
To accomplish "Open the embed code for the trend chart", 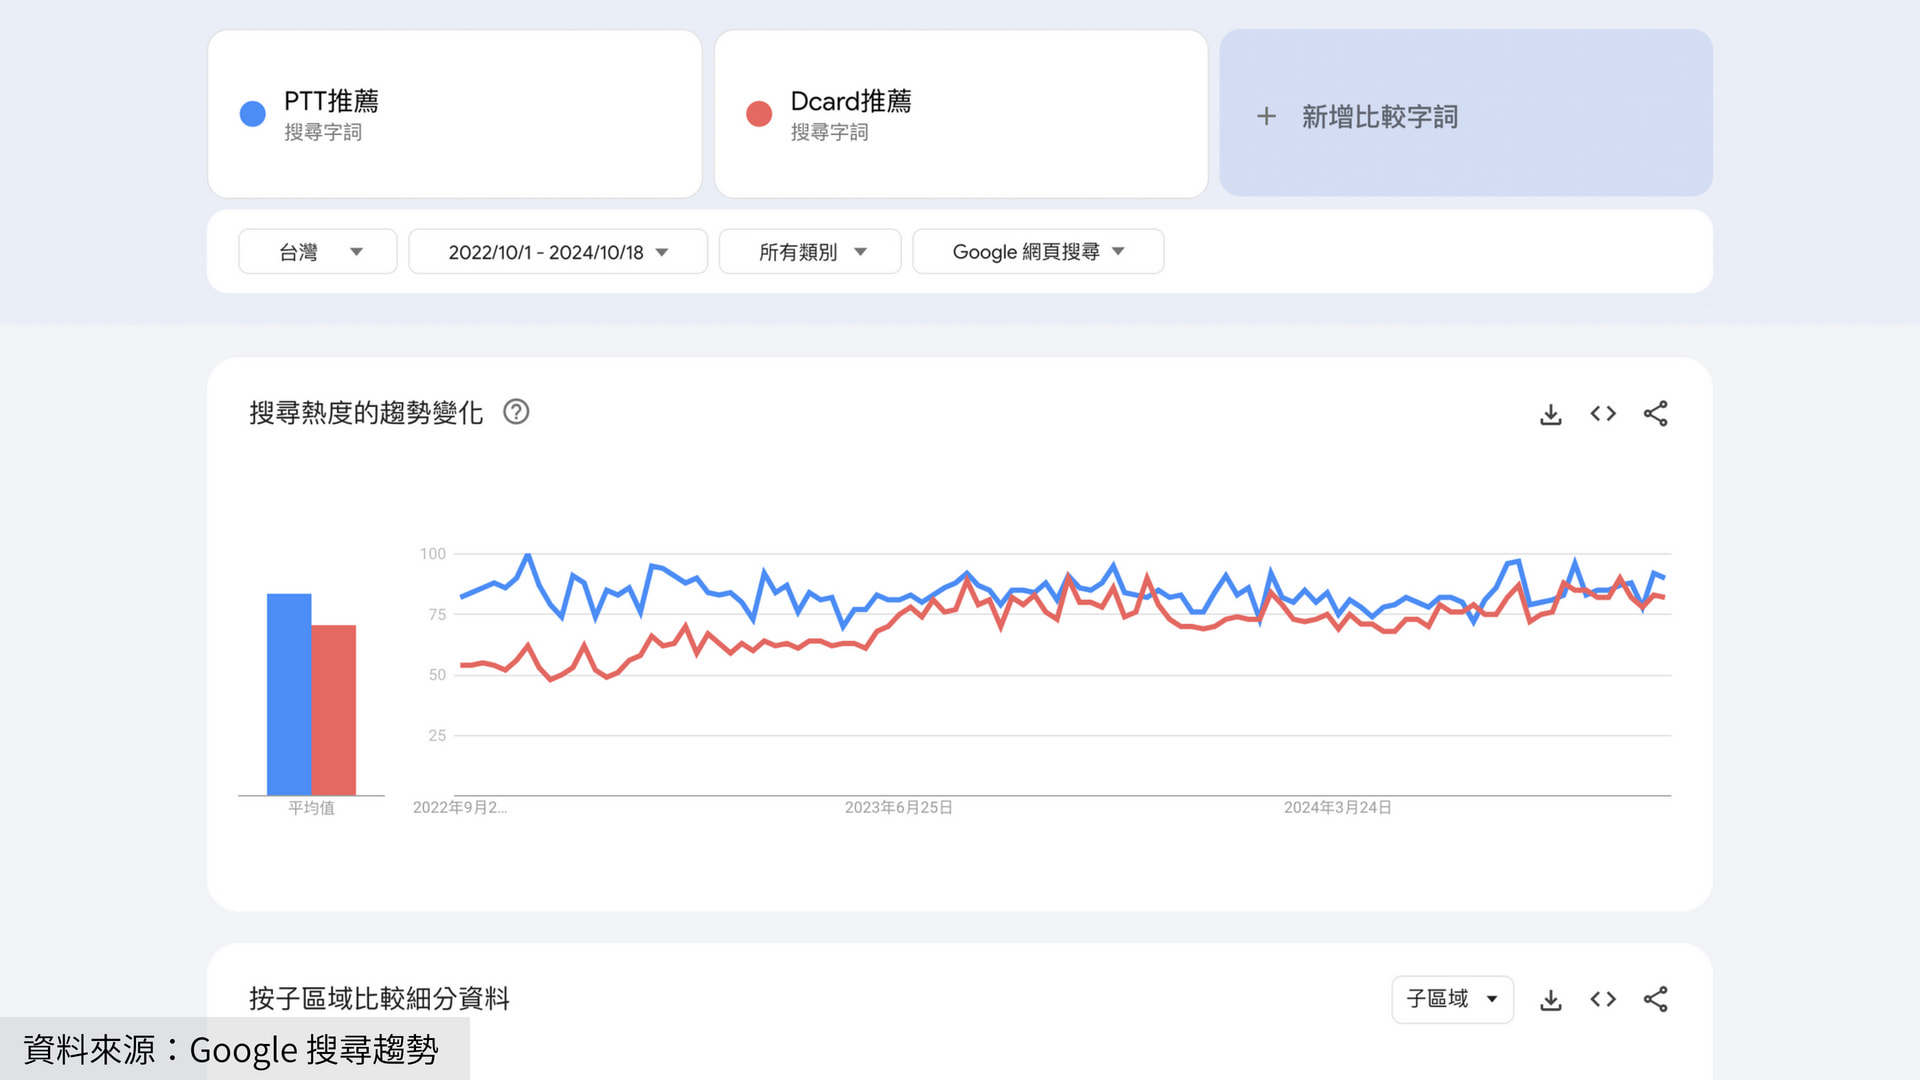I will 1603,414.
